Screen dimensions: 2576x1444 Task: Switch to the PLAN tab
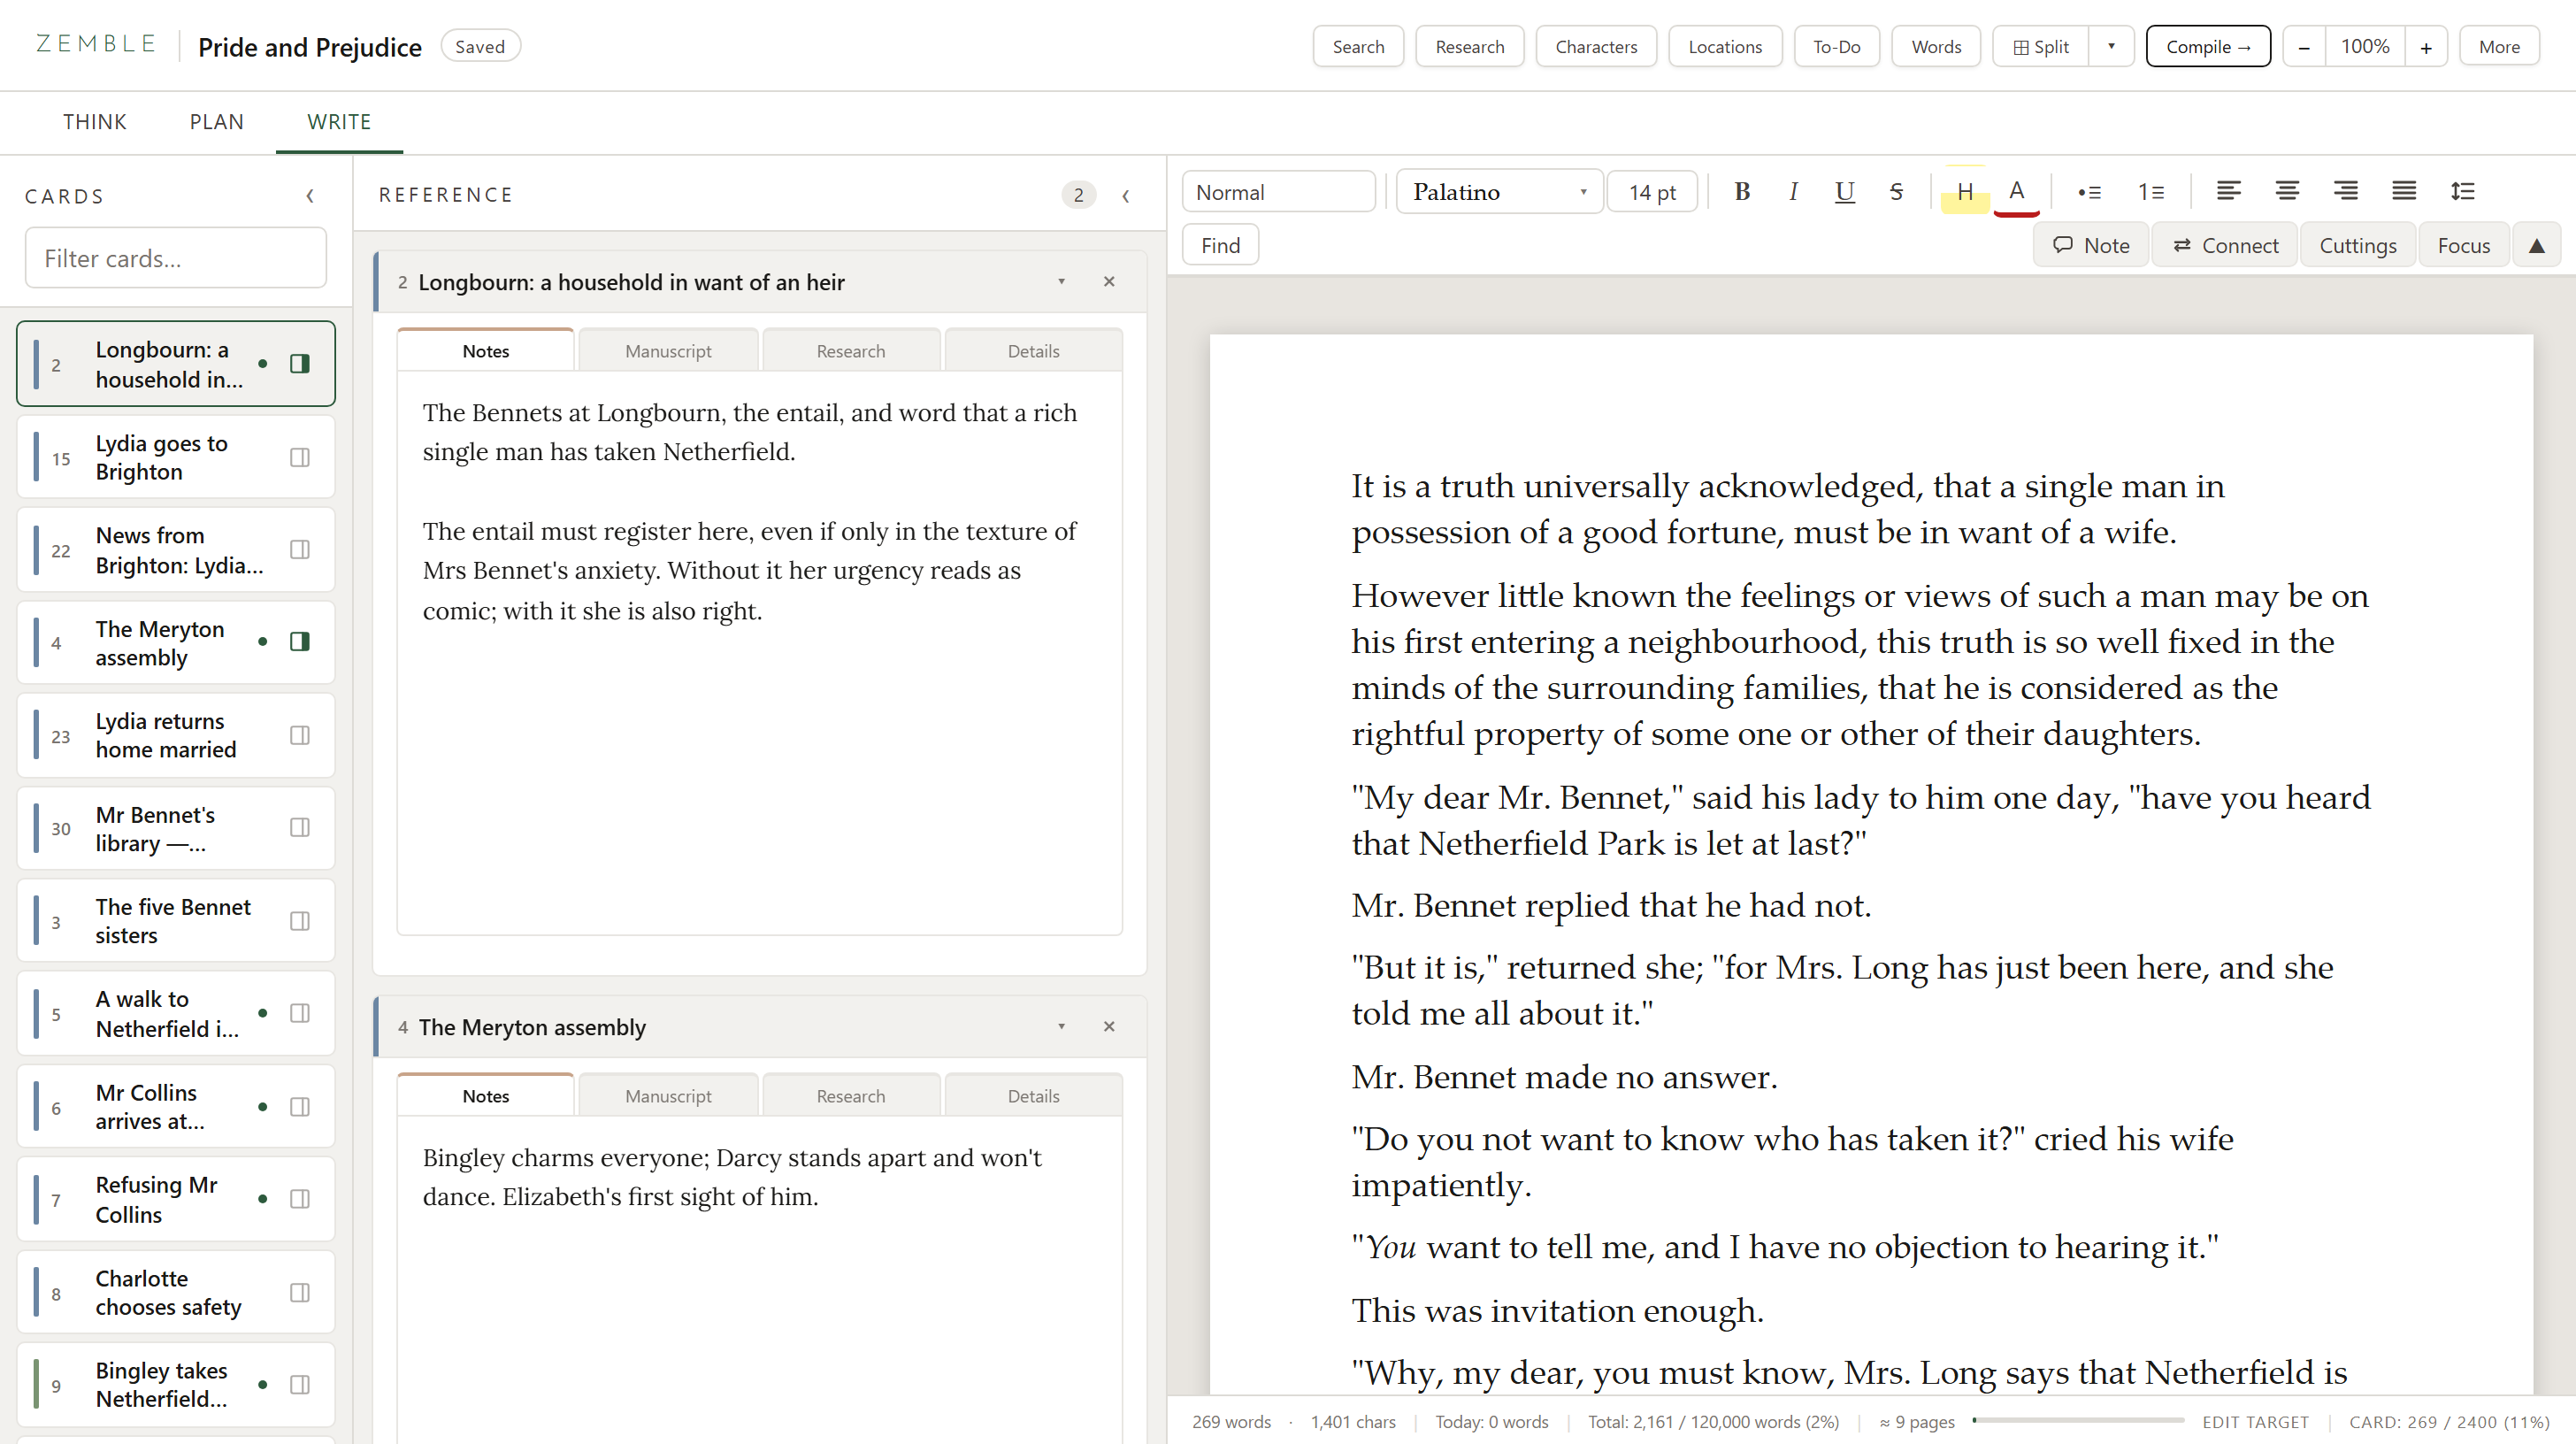tap(216, 122)
